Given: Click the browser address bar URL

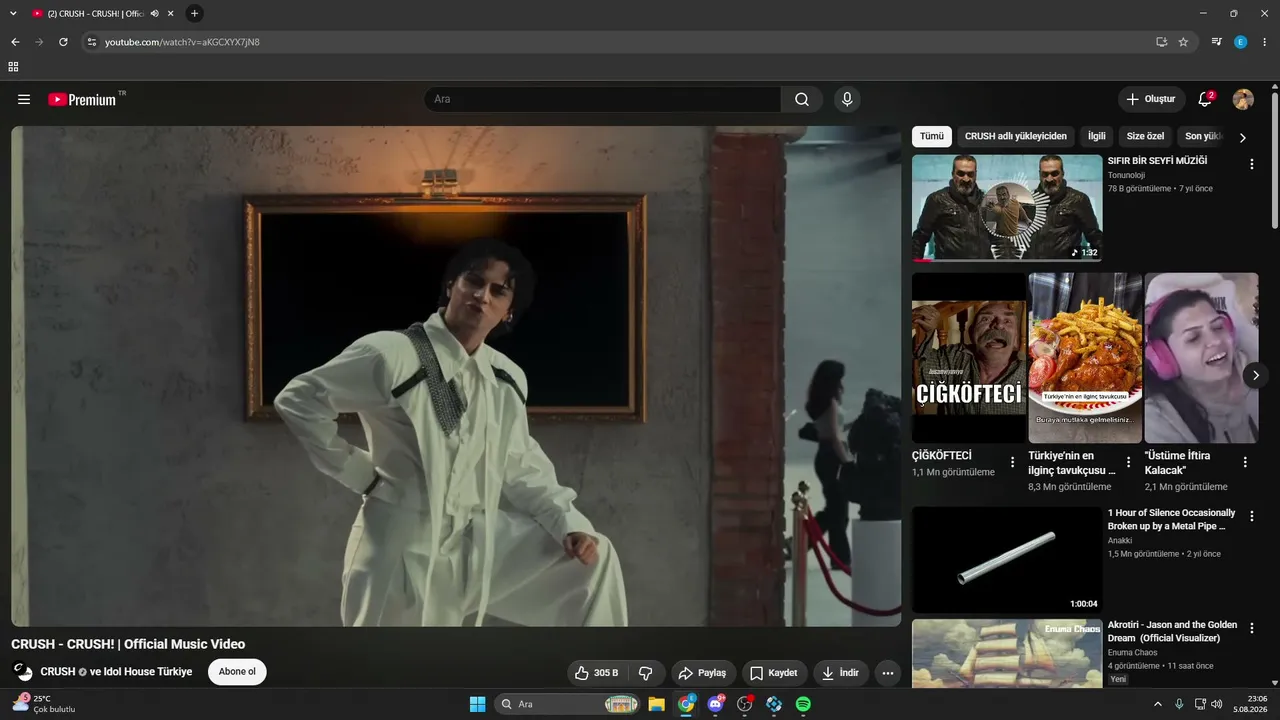Looking at the screenshot, I should coord(182,42).
